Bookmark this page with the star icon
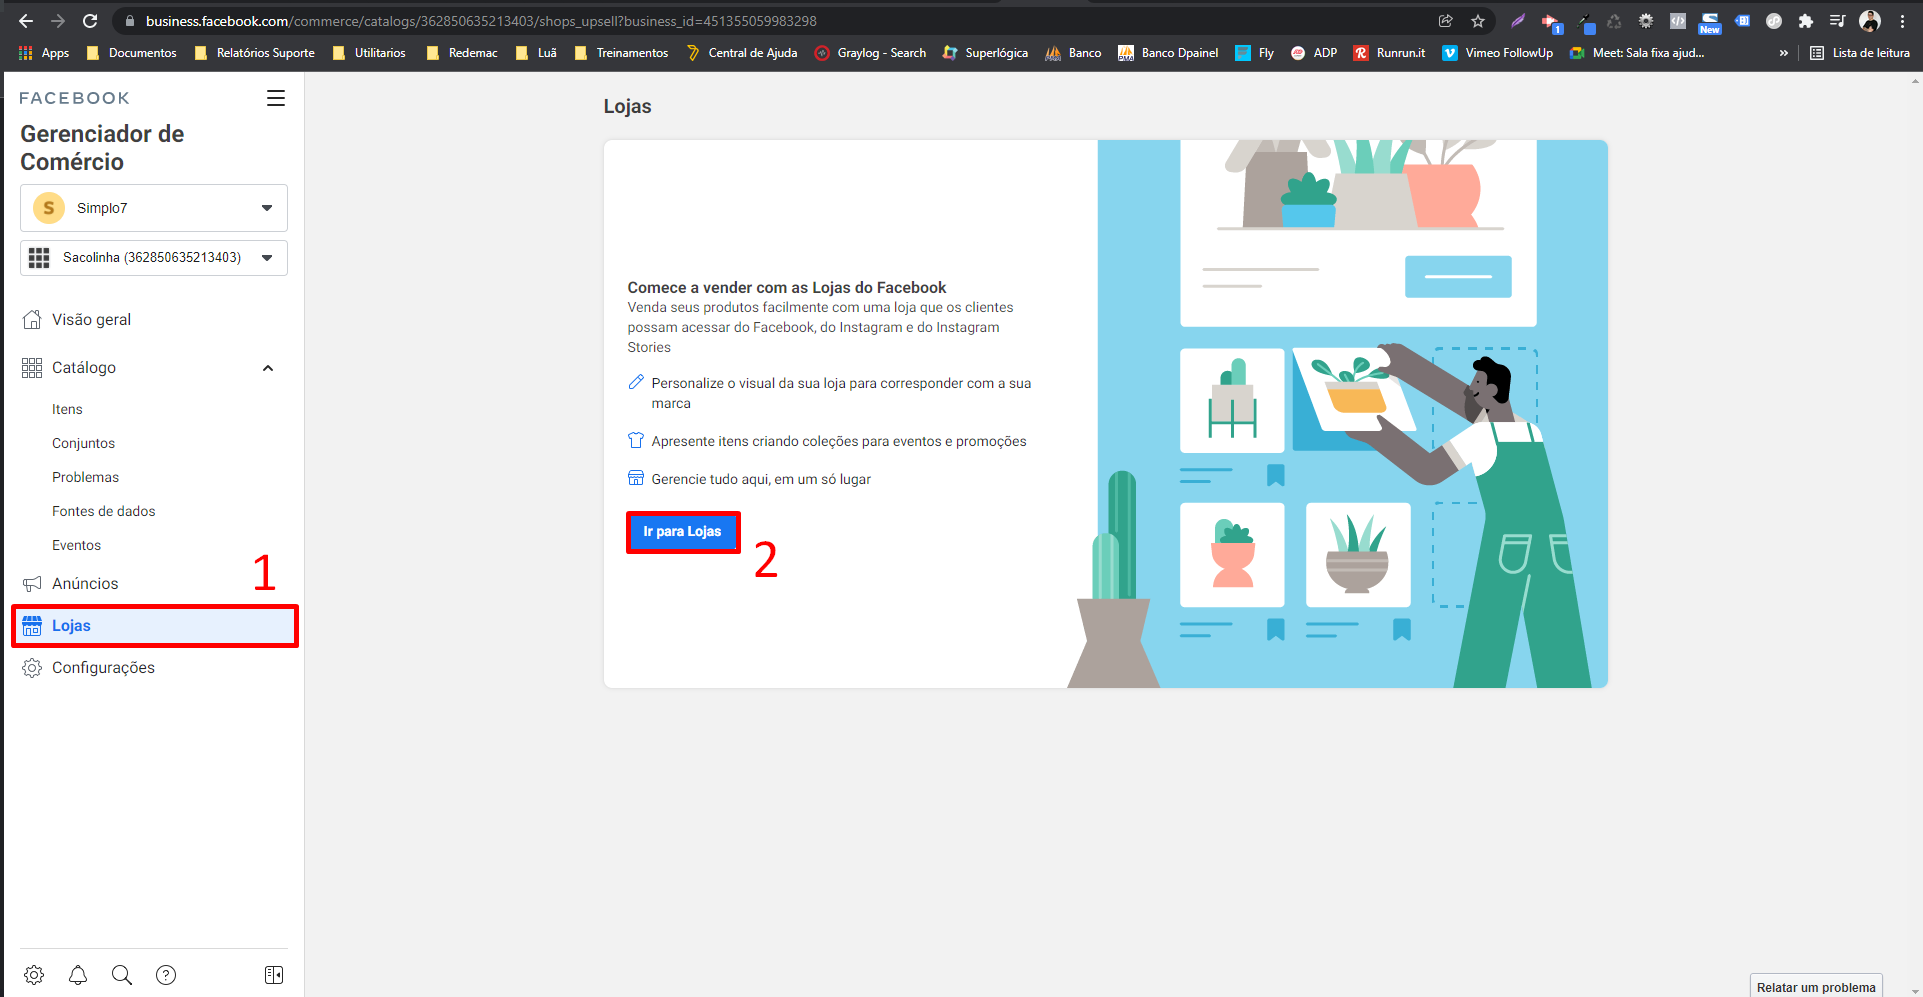The width and height of the screenshot is (1923, 997). coord(1478,21)
